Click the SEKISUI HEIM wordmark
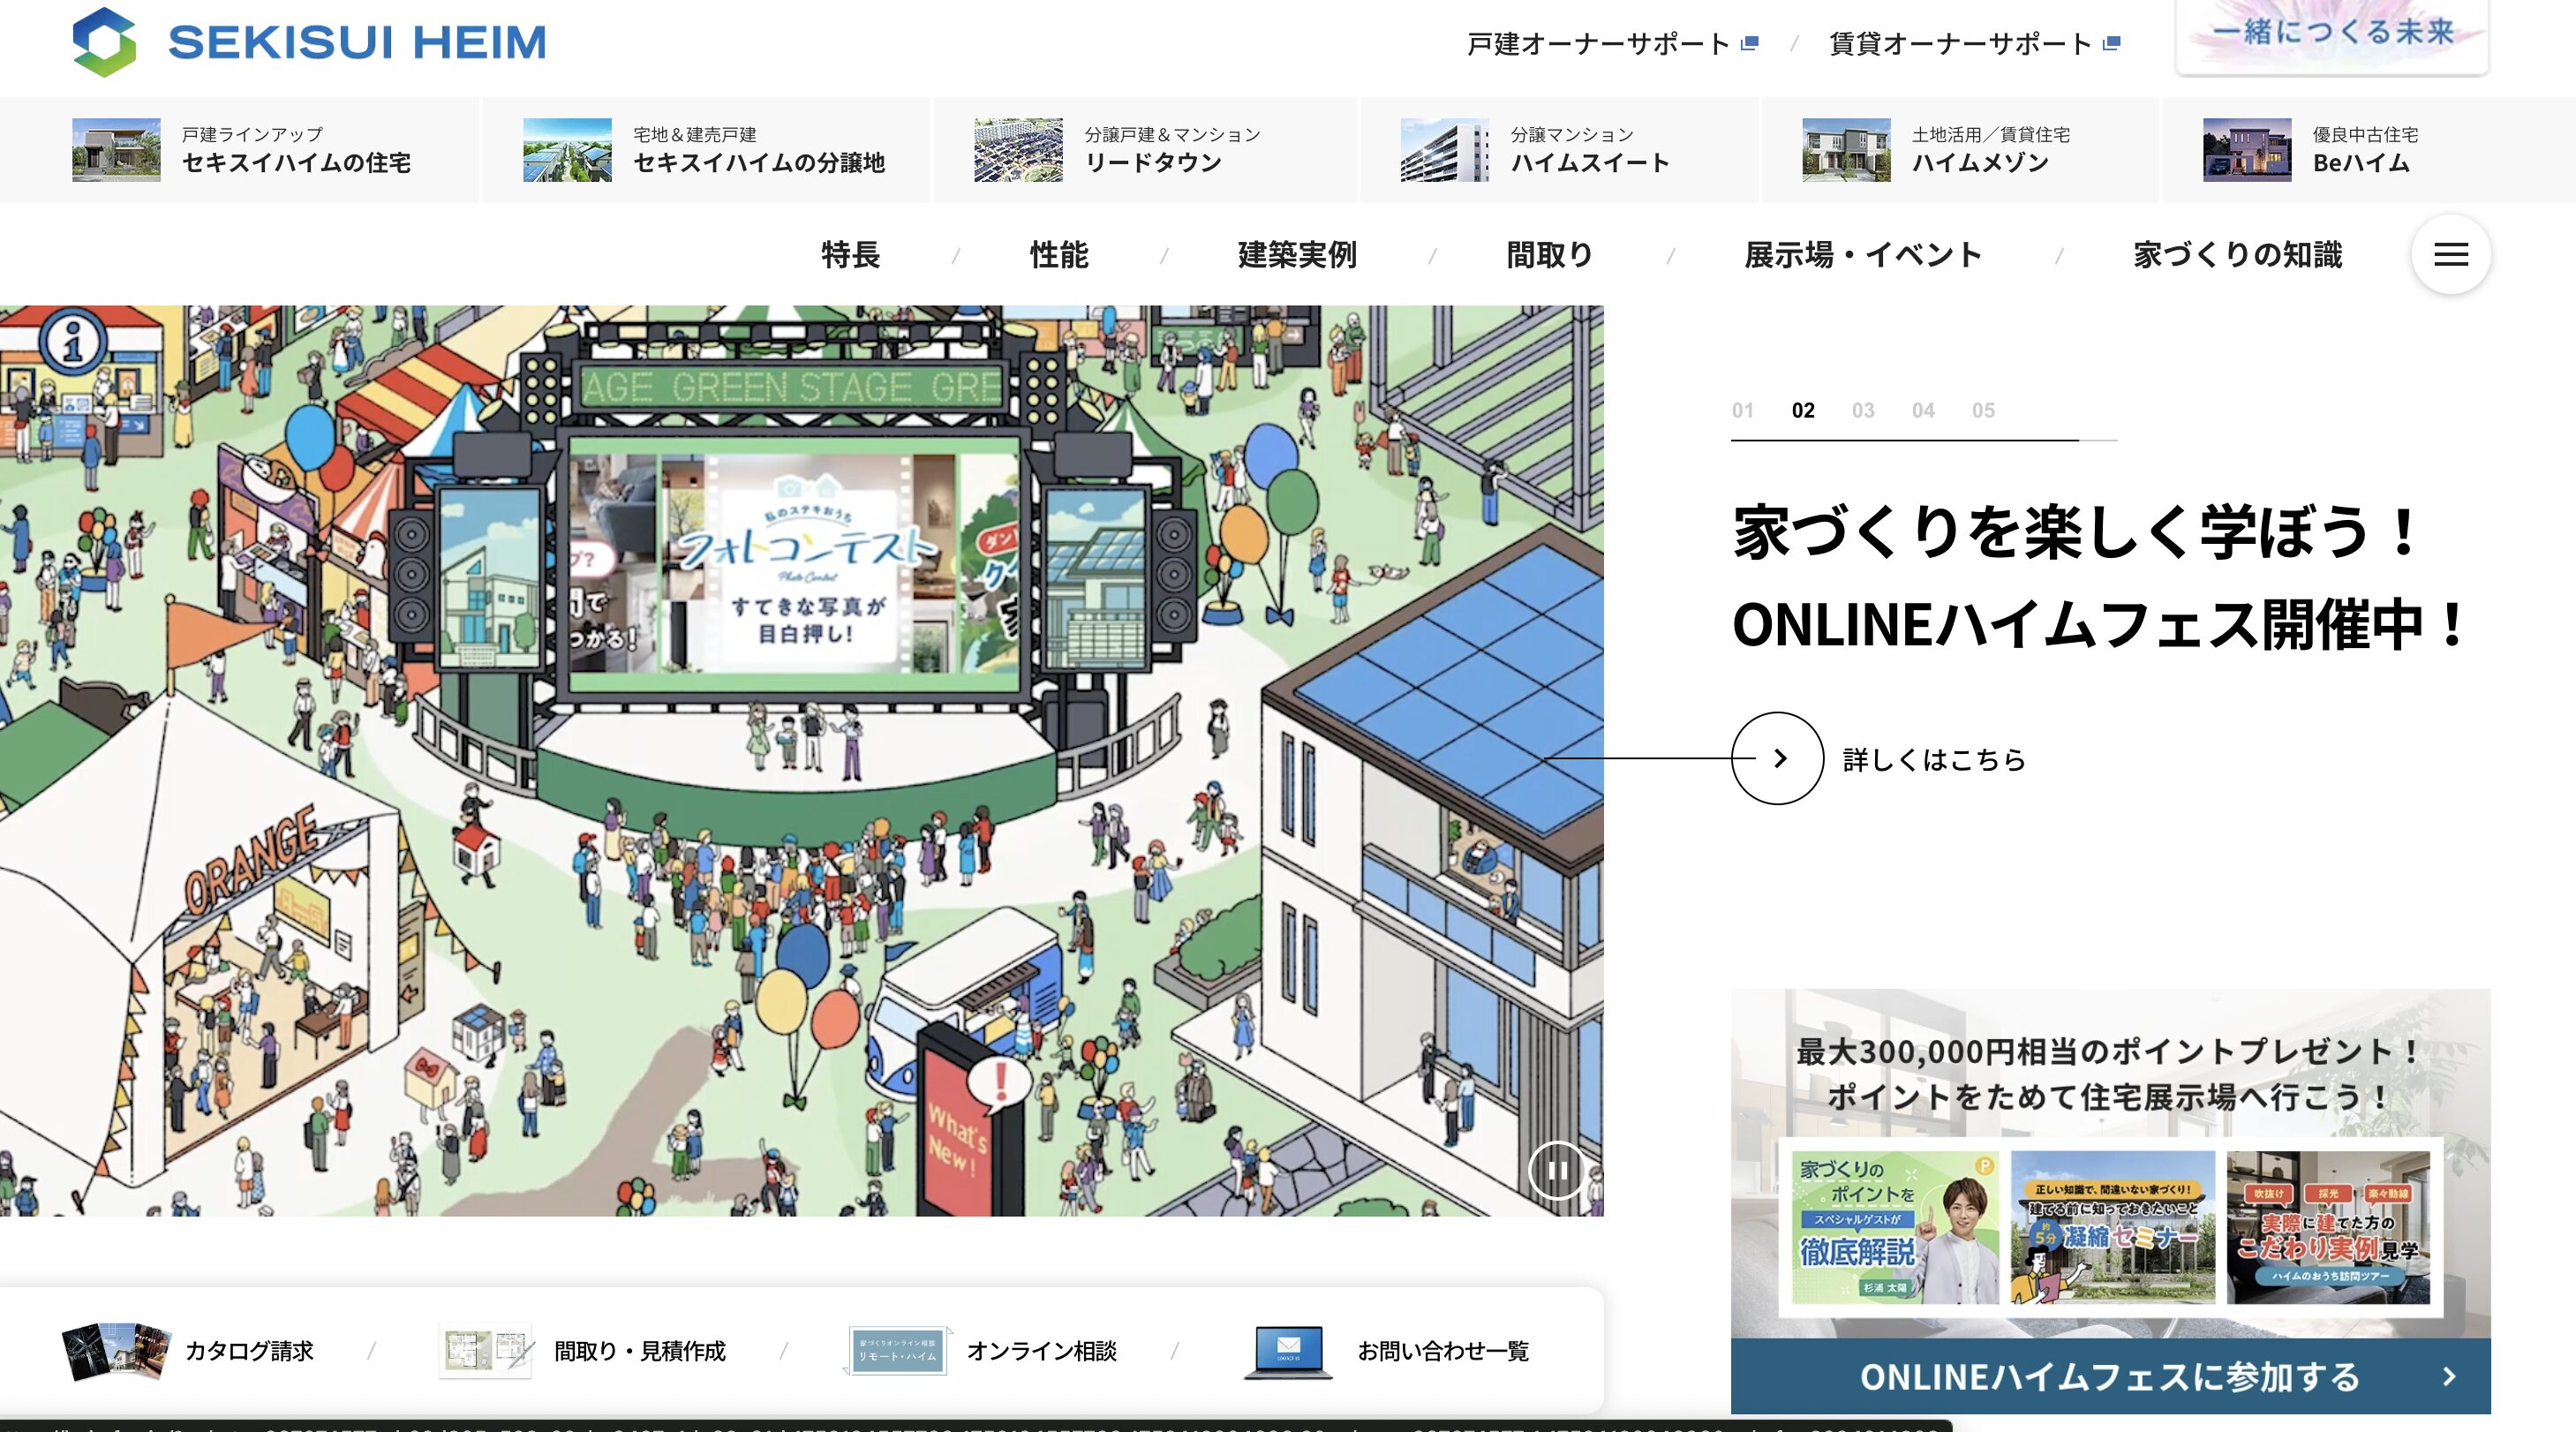This screenshot has width=2576, height=1432. pyautogui.click(x=357, y=43)
